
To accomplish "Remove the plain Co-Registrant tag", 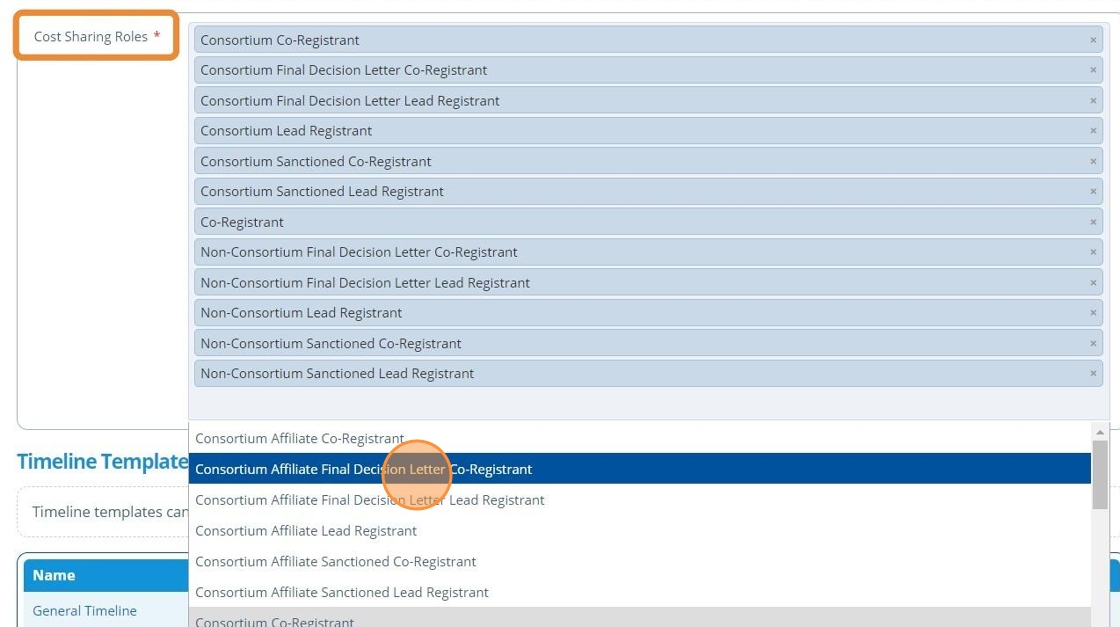I will (x=1093, y=222).
